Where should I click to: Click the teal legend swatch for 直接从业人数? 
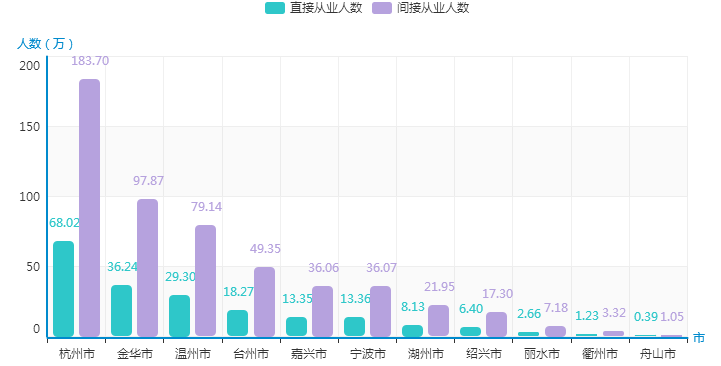[275, 8]
